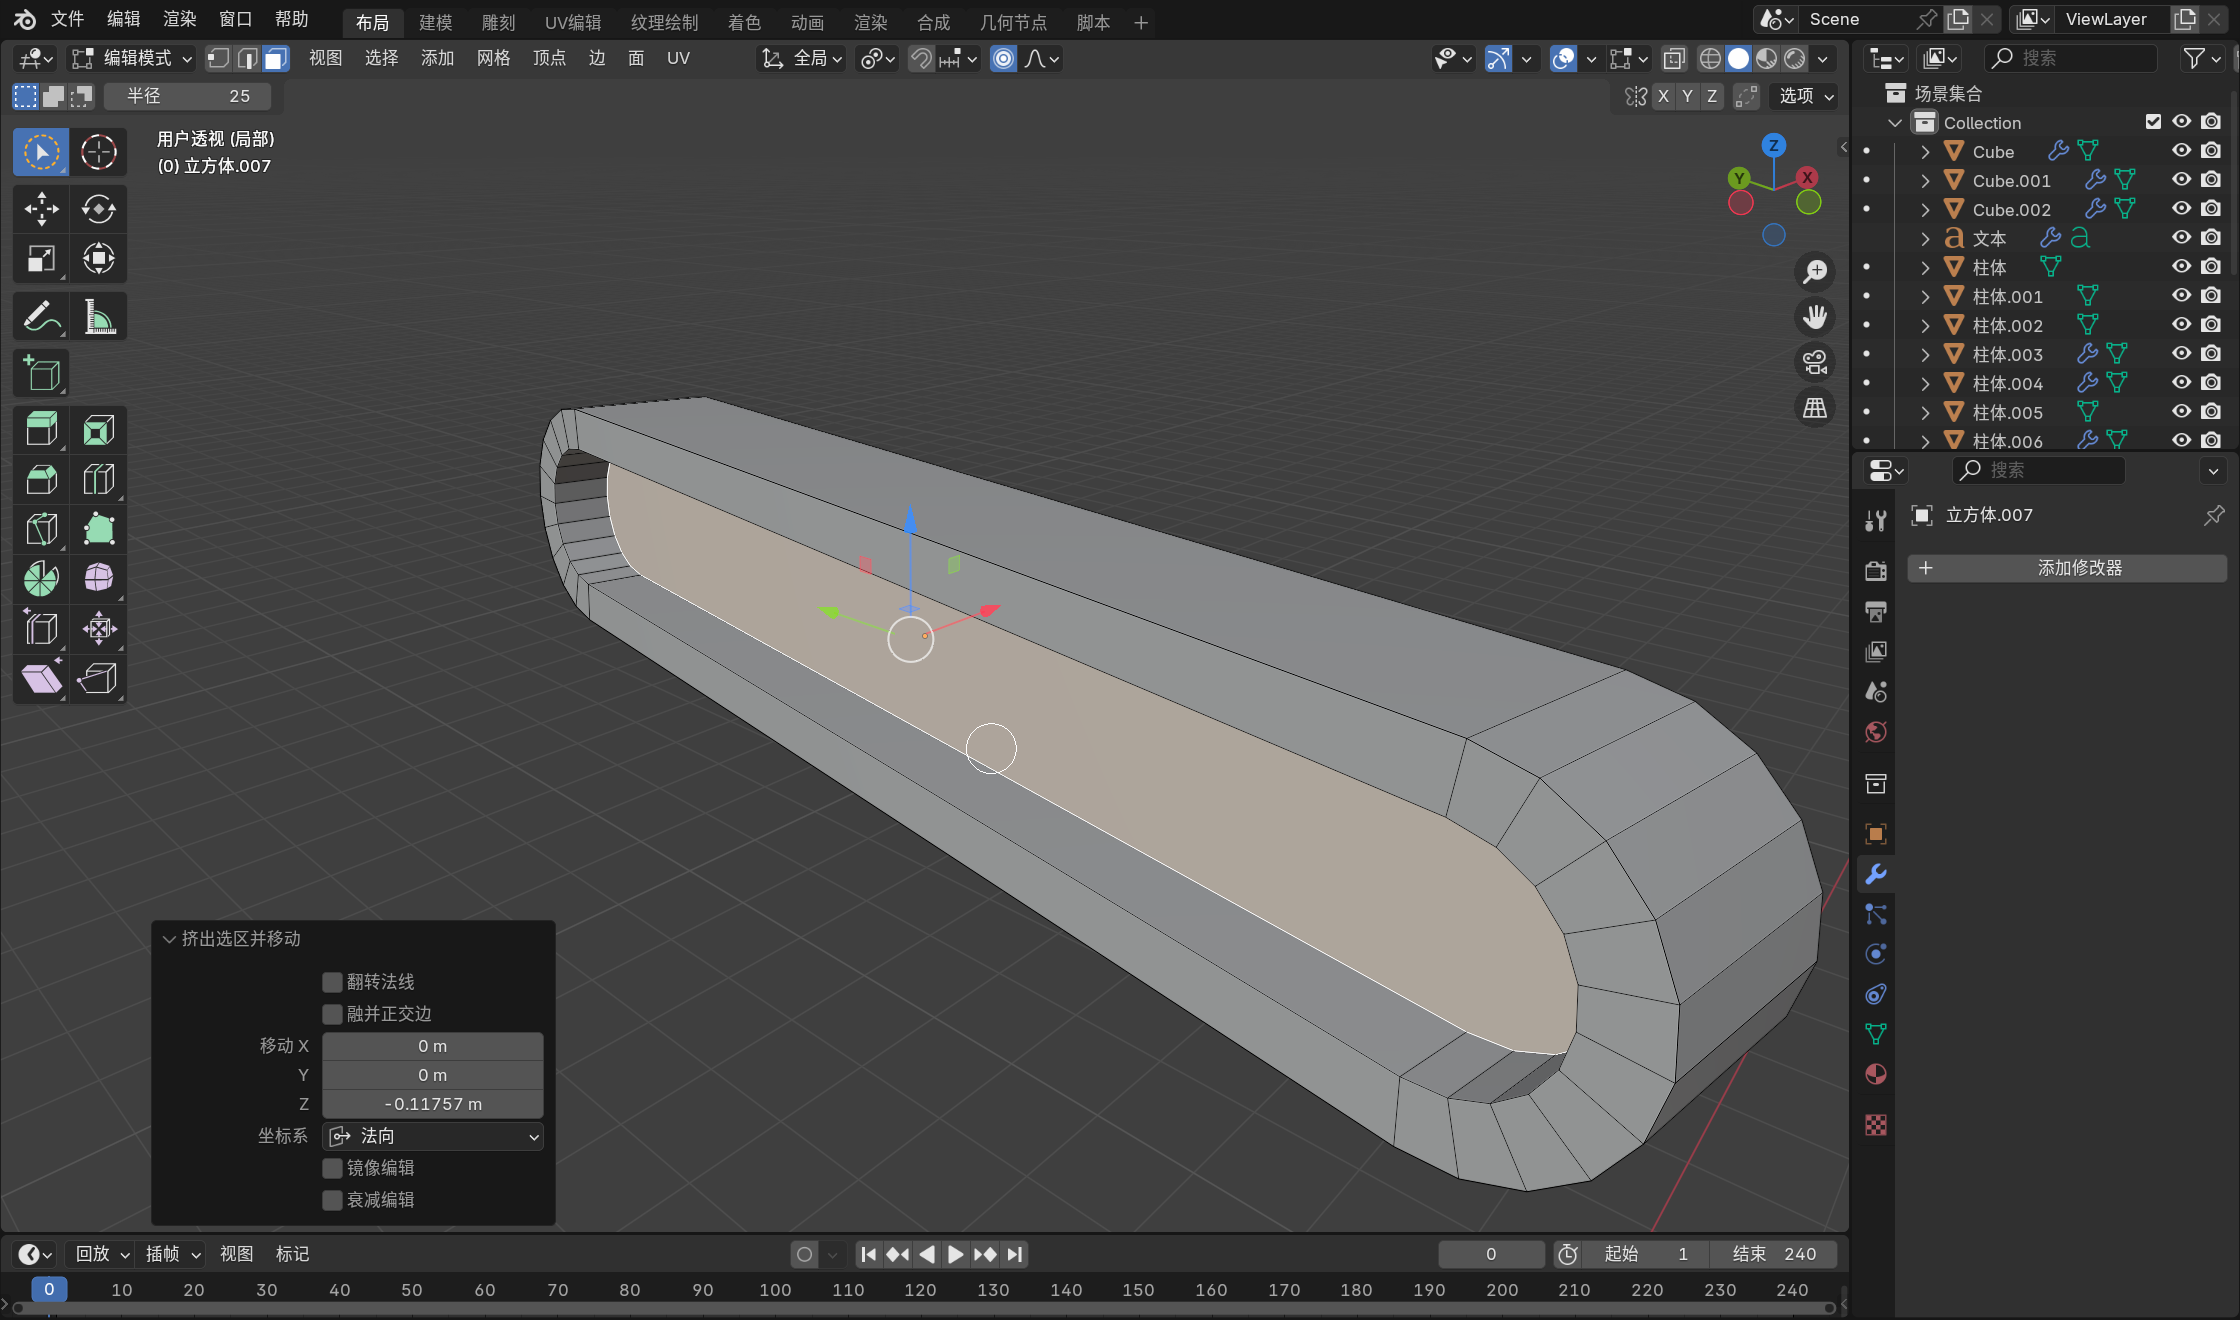Open the Material properties tab icon
The height and width of the screenshot is (1320, 2240).
coord(1876,1074)
